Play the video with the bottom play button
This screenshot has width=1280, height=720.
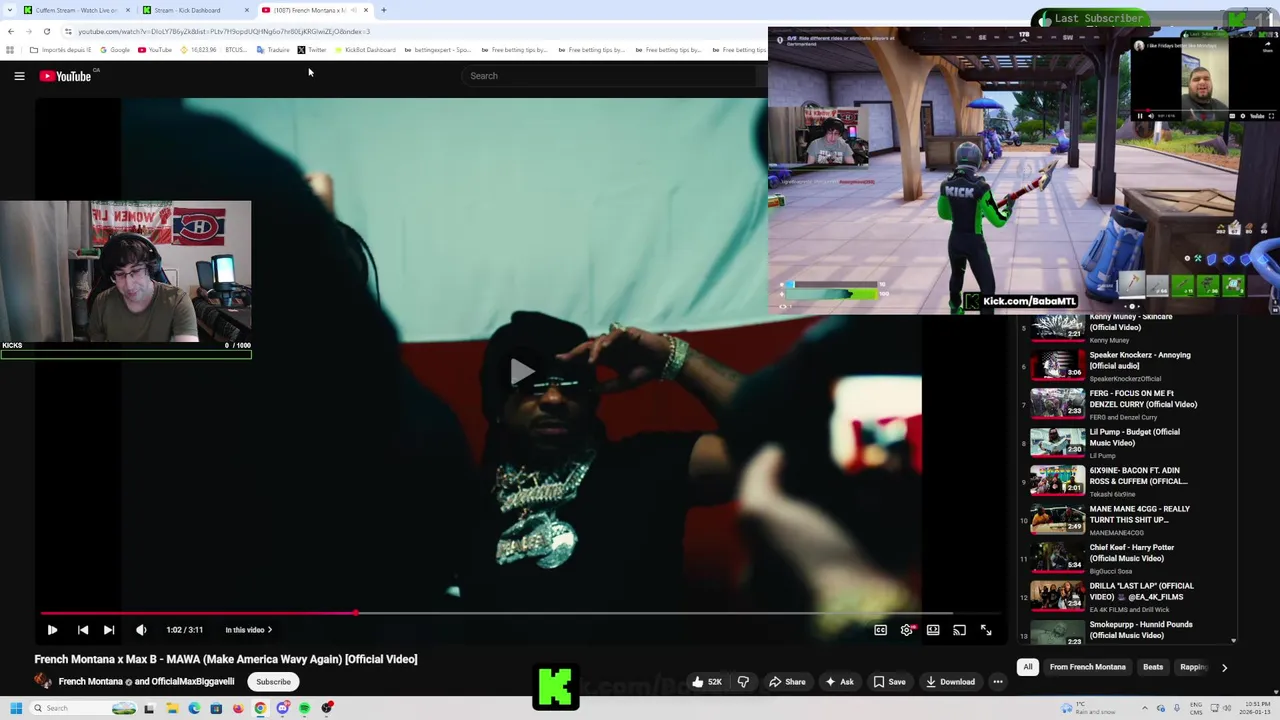coord(52,630)
